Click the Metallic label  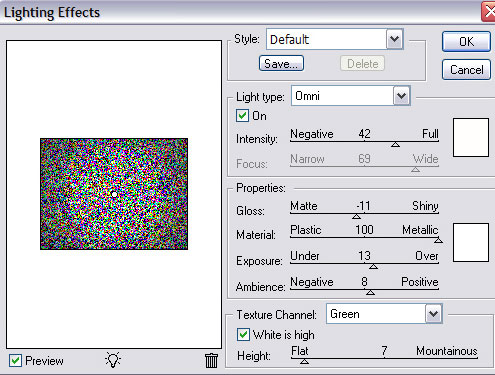[x=420, y=230]
